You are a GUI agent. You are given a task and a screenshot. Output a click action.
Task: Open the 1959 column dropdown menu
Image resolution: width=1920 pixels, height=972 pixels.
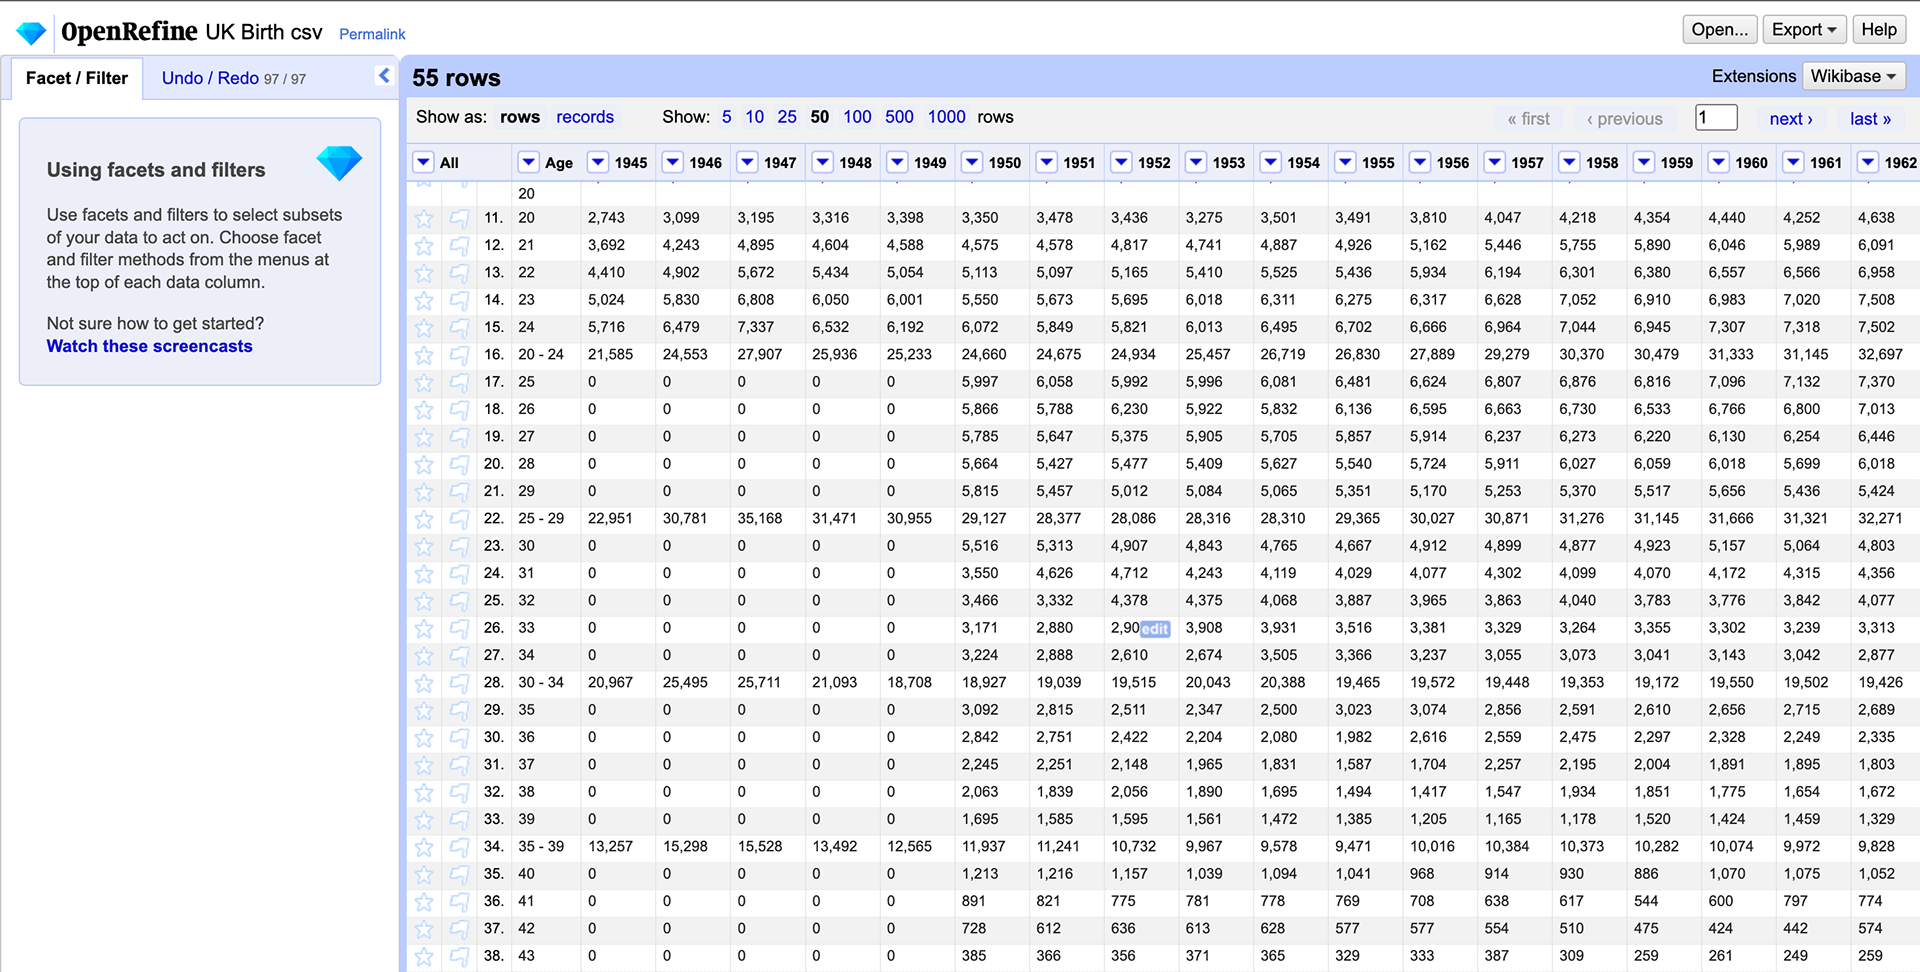coord(1644,162)
